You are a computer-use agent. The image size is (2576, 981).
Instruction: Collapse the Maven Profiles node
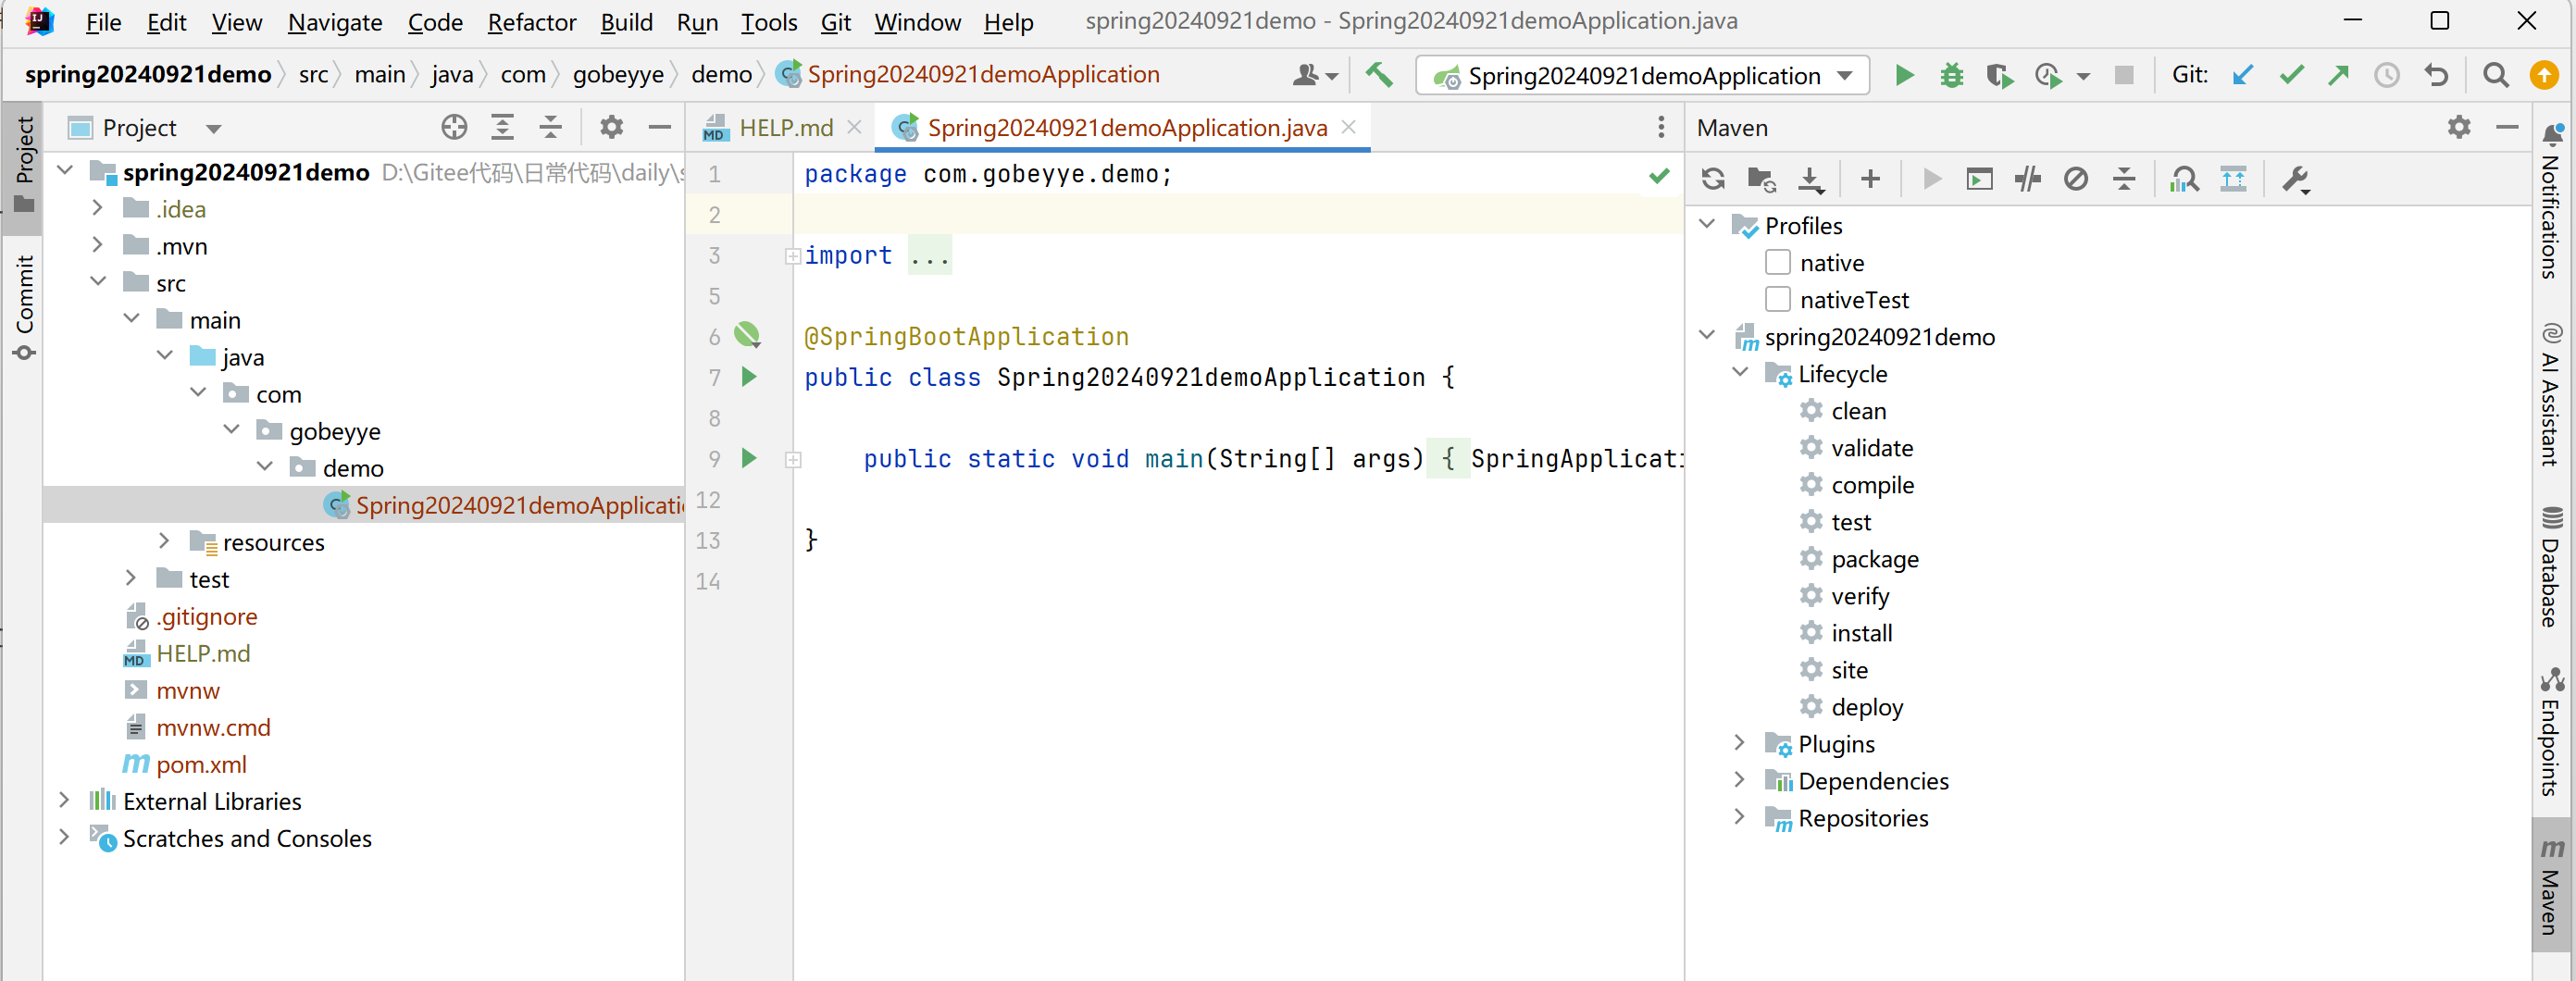(1707, 225)
